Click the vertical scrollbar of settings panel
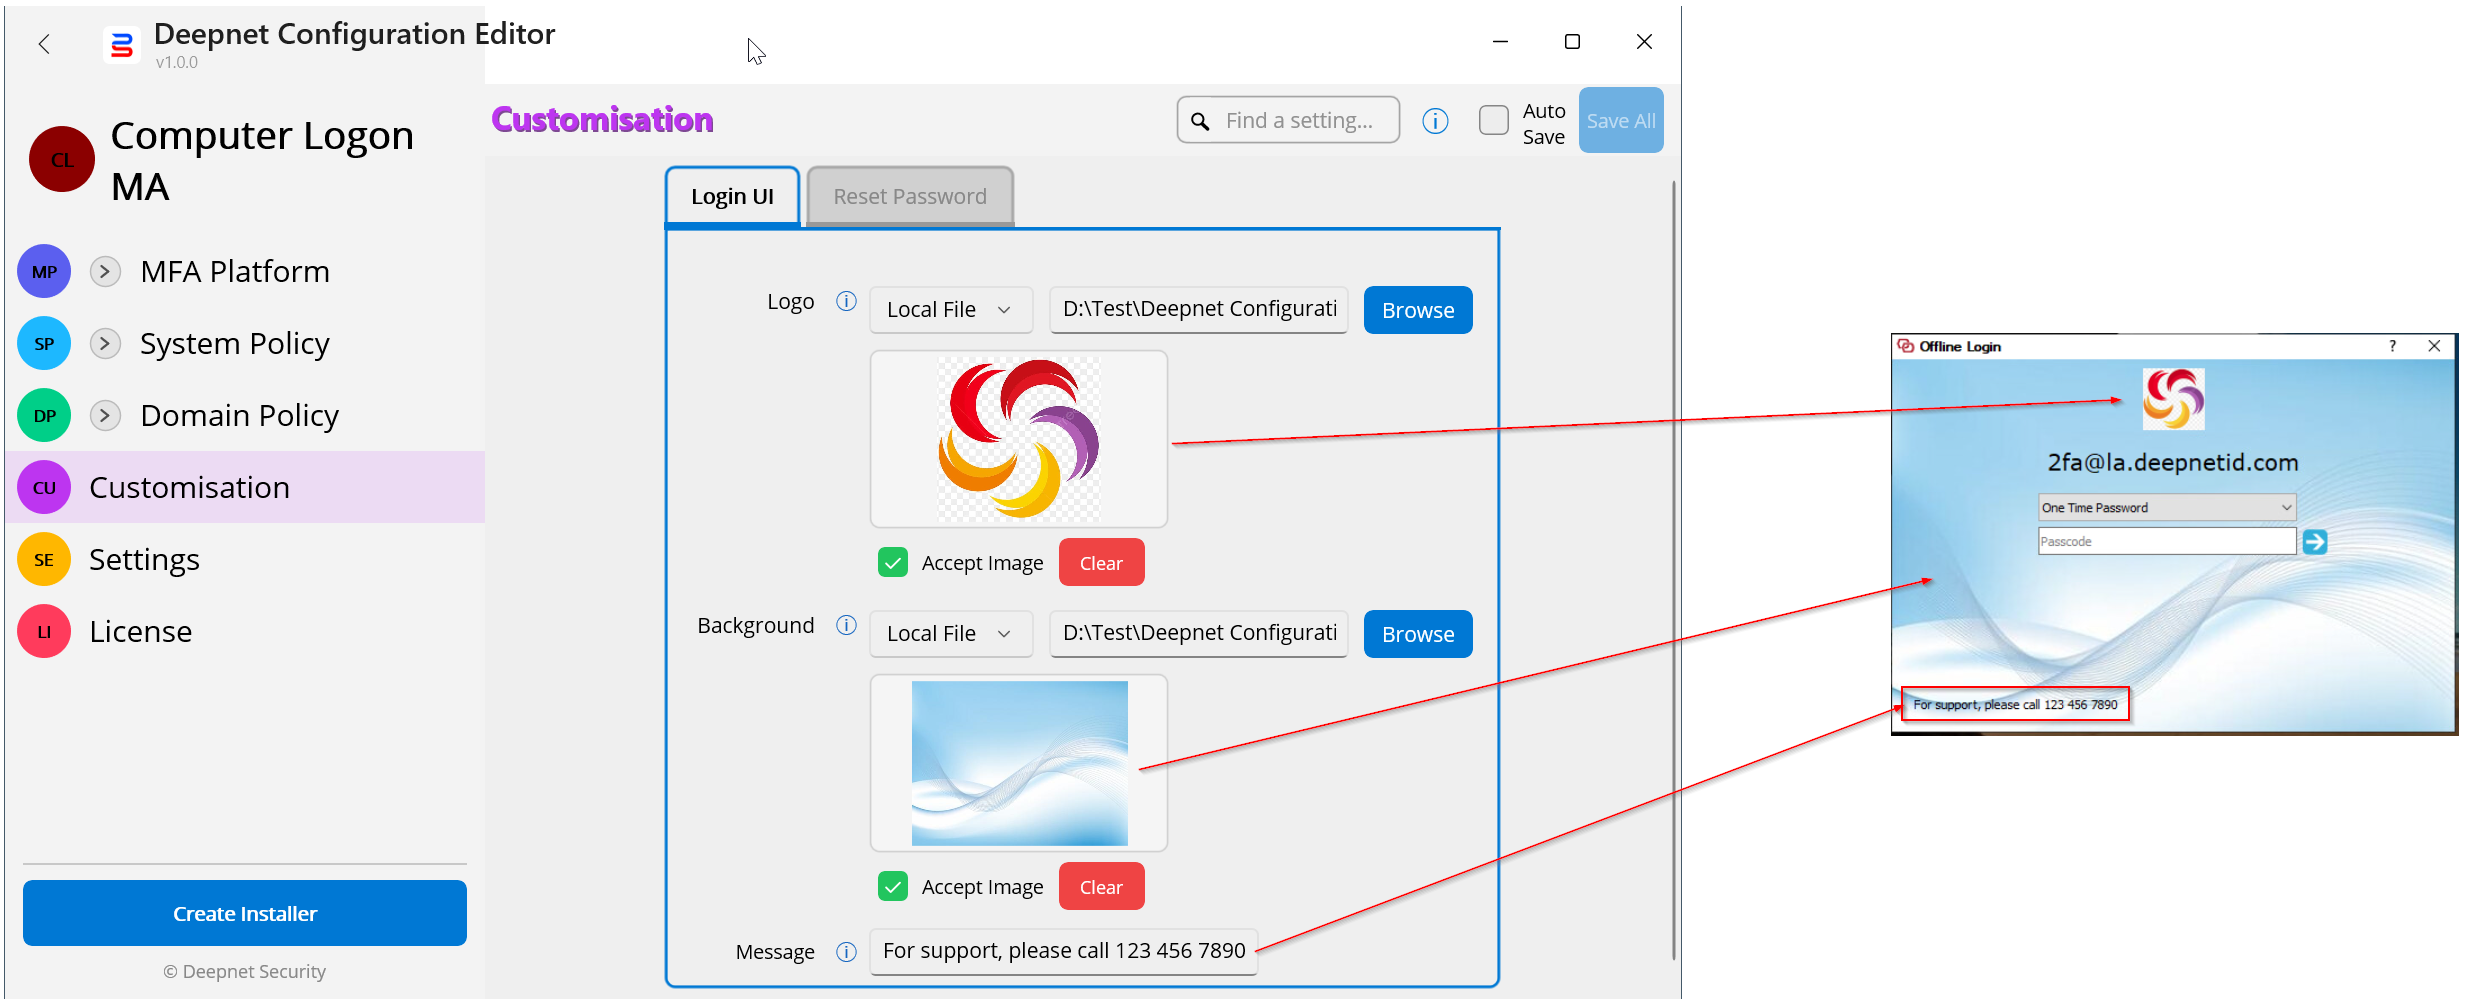Viewport: 2473px width, 999px height. (1673, 570)
